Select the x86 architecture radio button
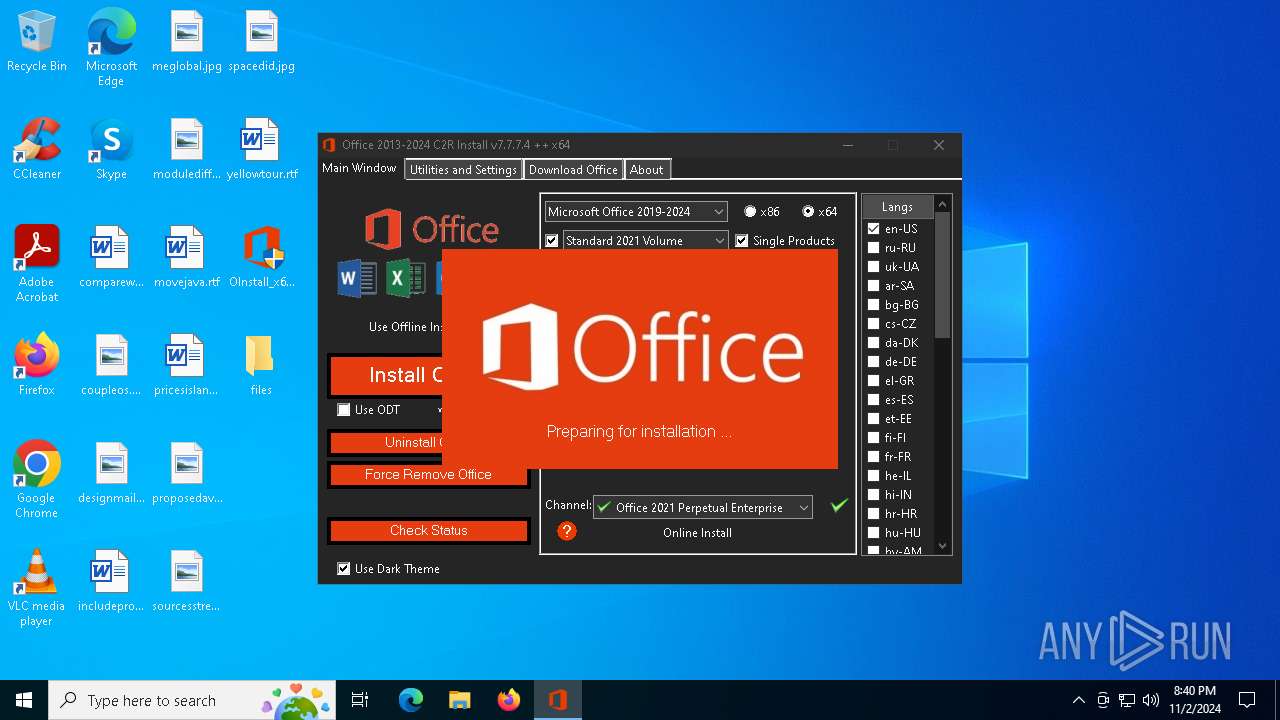 pos(750,211)
